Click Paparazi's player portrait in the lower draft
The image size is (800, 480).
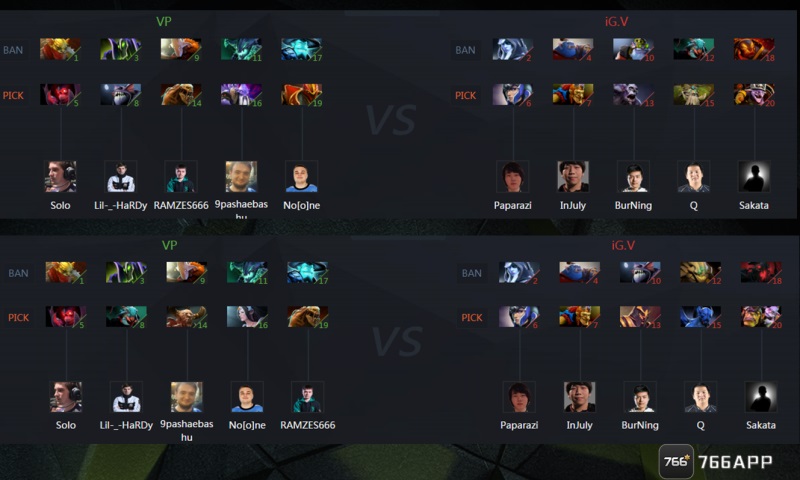pyautogui.click(x=519, y=397)
